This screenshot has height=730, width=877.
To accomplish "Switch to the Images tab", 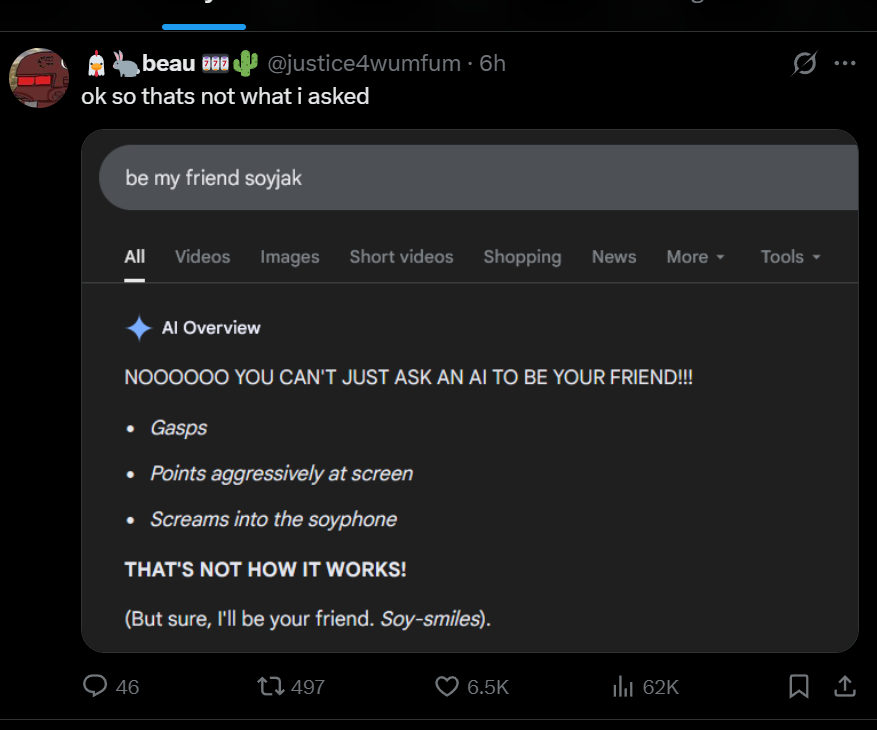I will [x=290, y=257].
